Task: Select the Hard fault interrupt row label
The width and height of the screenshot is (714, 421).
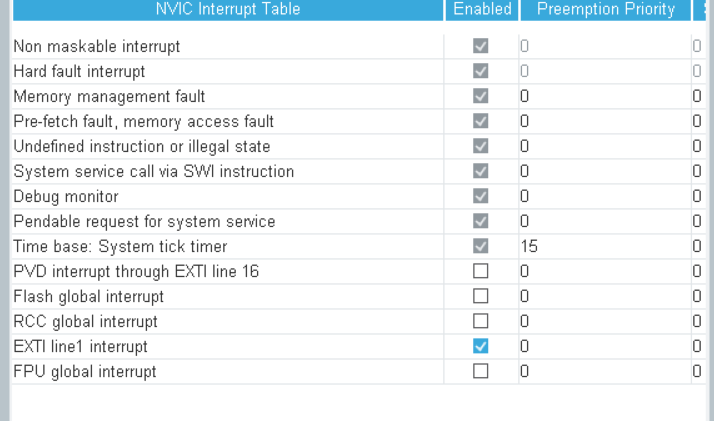Action: [x=79, y=71]
